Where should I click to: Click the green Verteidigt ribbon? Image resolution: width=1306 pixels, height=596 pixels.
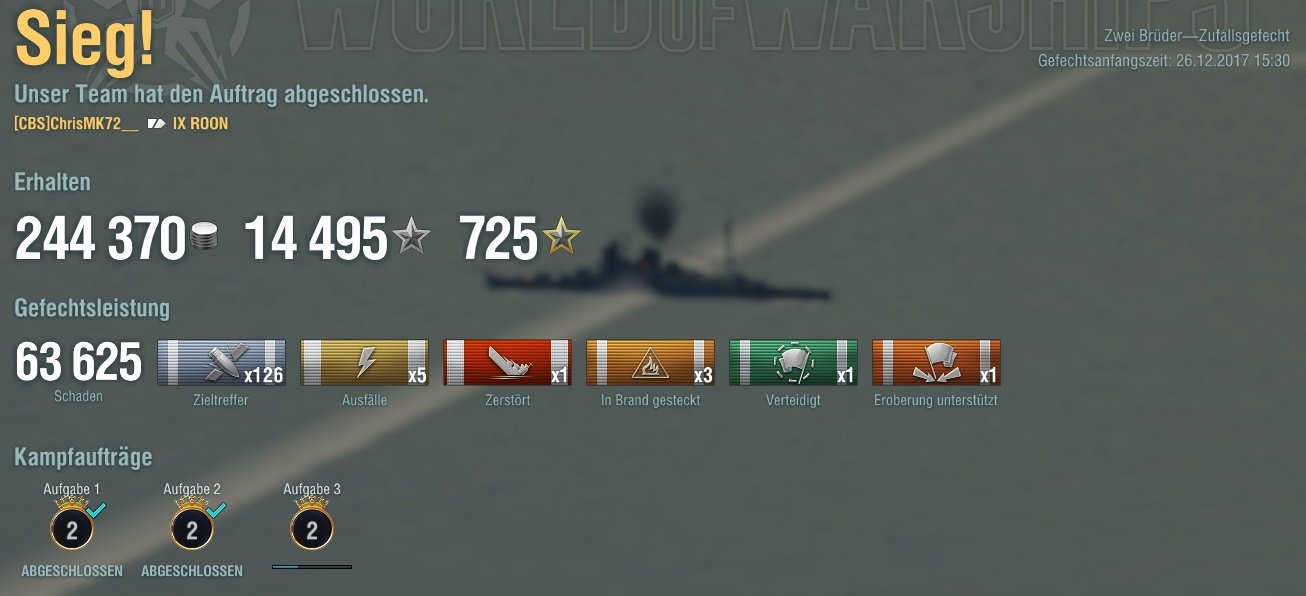click(793, 363)
